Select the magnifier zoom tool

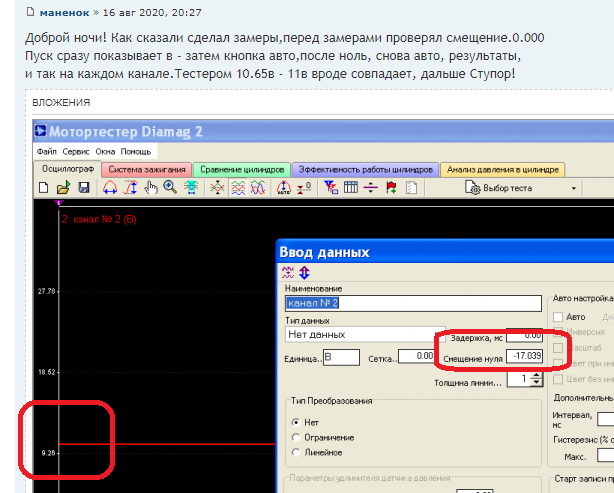tap(170, 187)
